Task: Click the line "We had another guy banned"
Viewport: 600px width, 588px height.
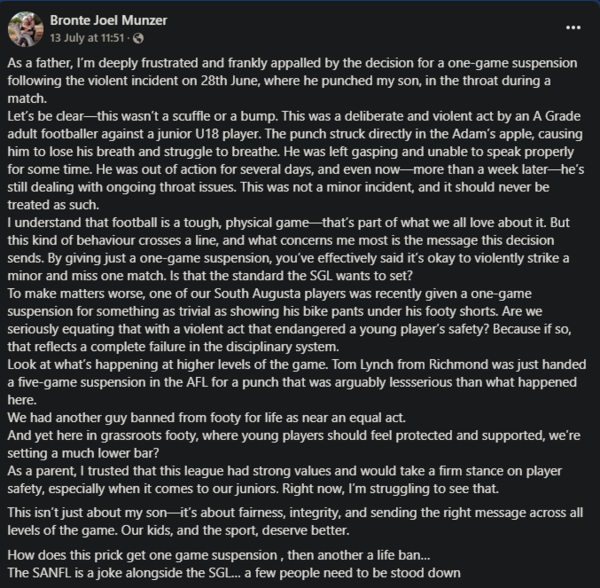Action: (207, 417)
